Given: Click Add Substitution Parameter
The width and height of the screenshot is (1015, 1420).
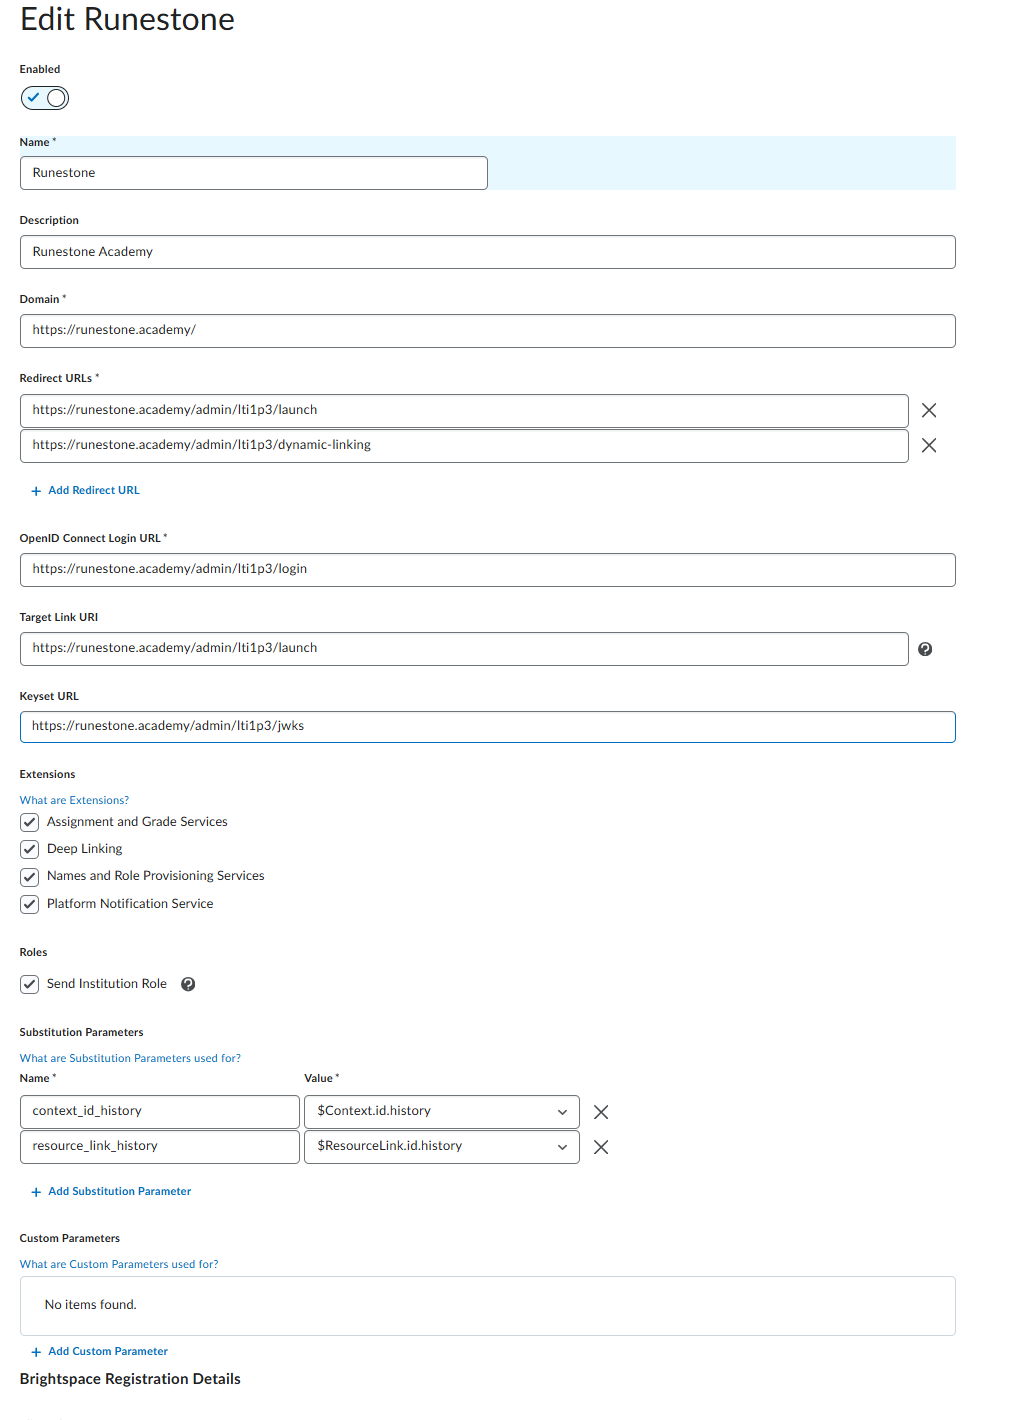Looking at the screenshot, I should point(119,1191).
